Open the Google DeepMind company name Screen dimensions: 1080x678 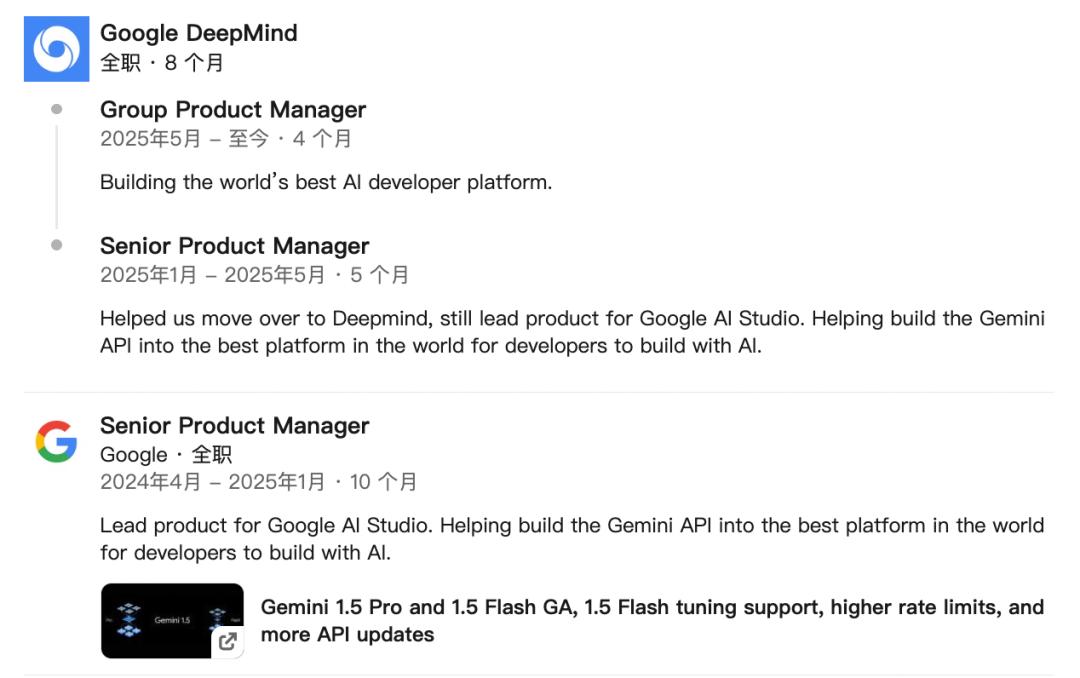pos(198,33)
